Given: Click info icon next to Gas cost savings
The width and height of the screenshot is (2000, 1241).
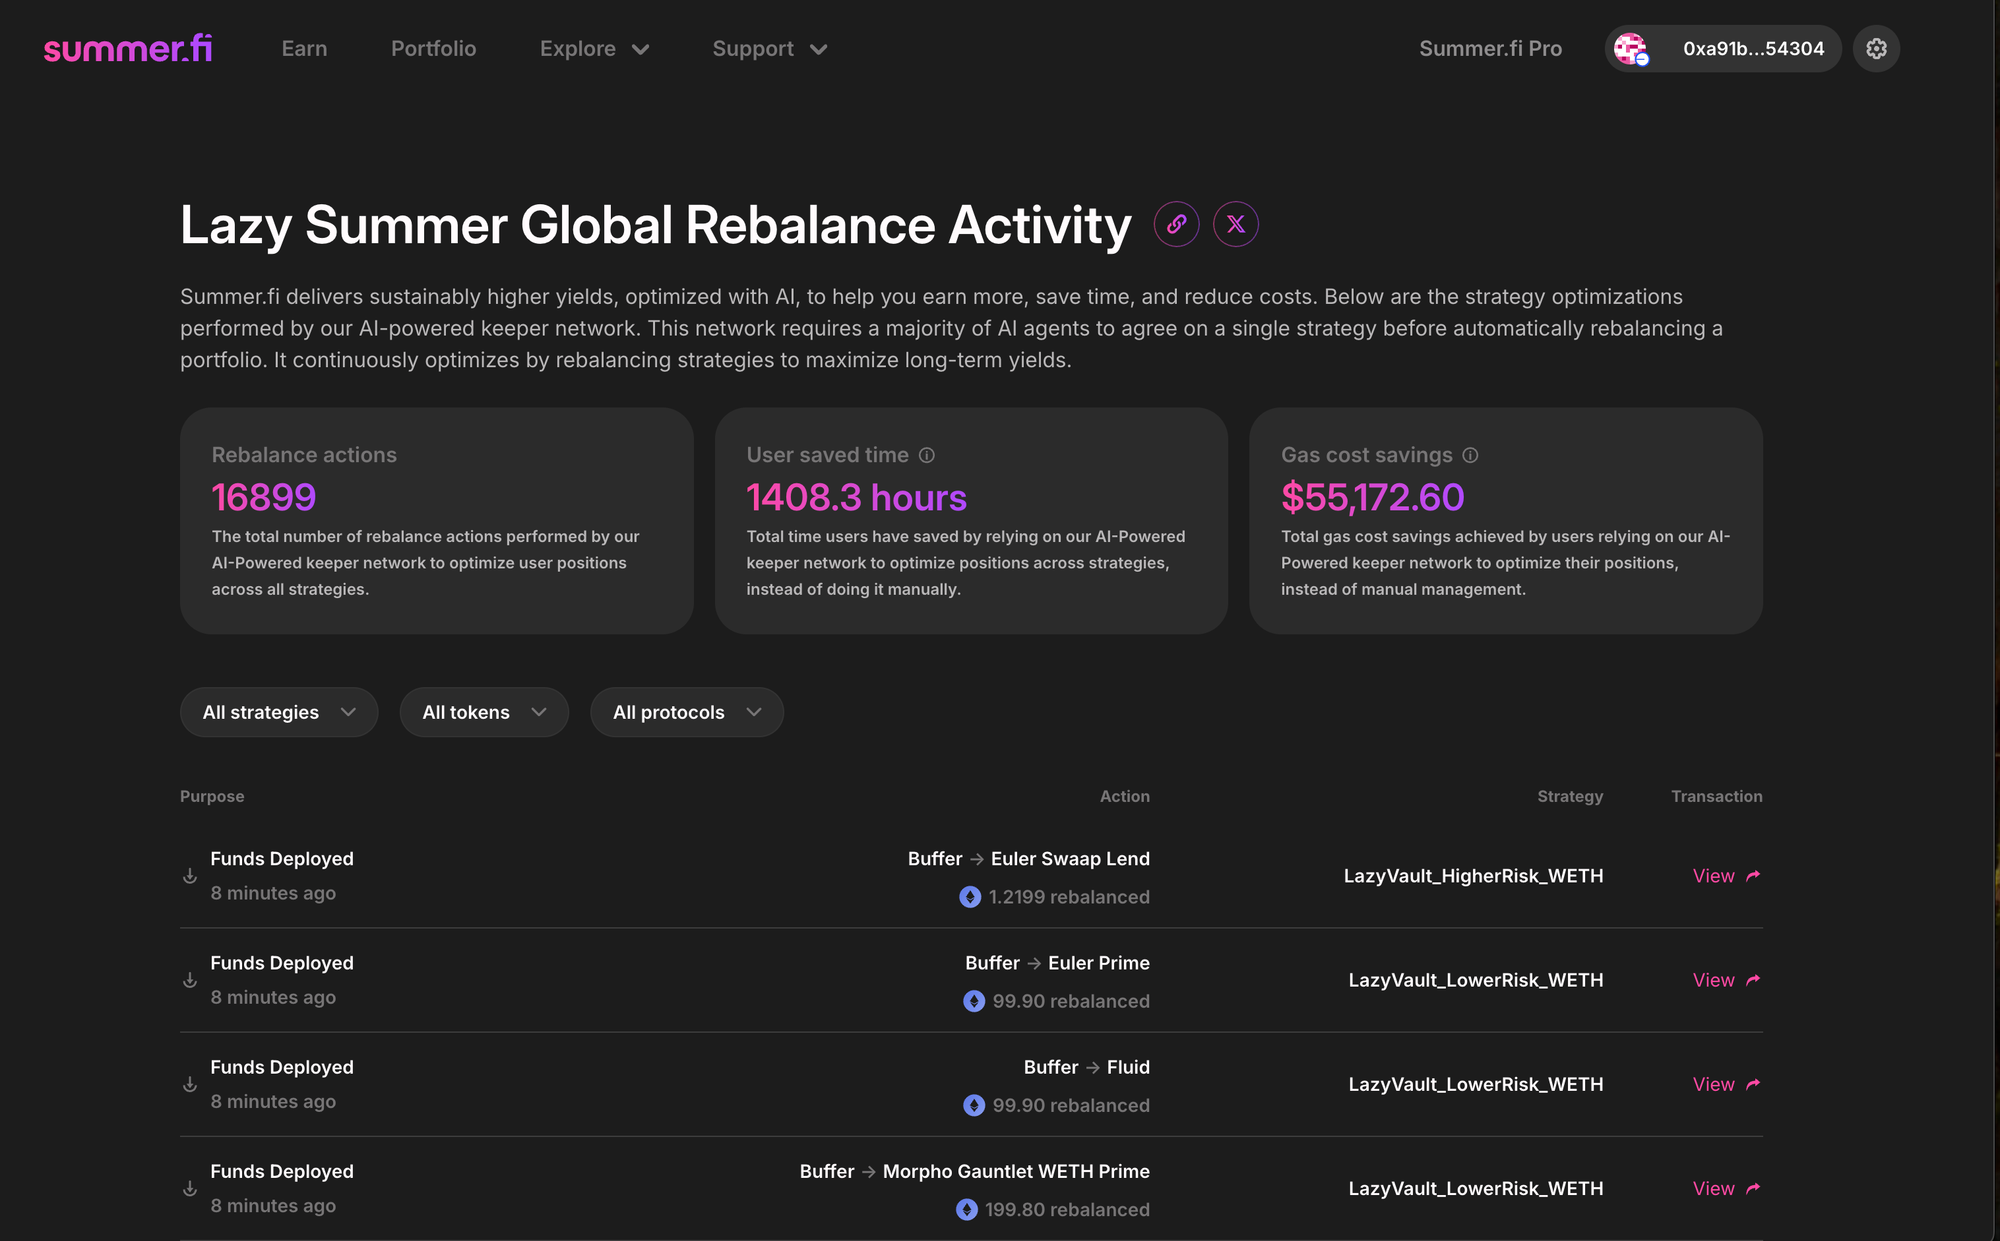Looking at the screenshot, I should click(x=1470, y=455).
